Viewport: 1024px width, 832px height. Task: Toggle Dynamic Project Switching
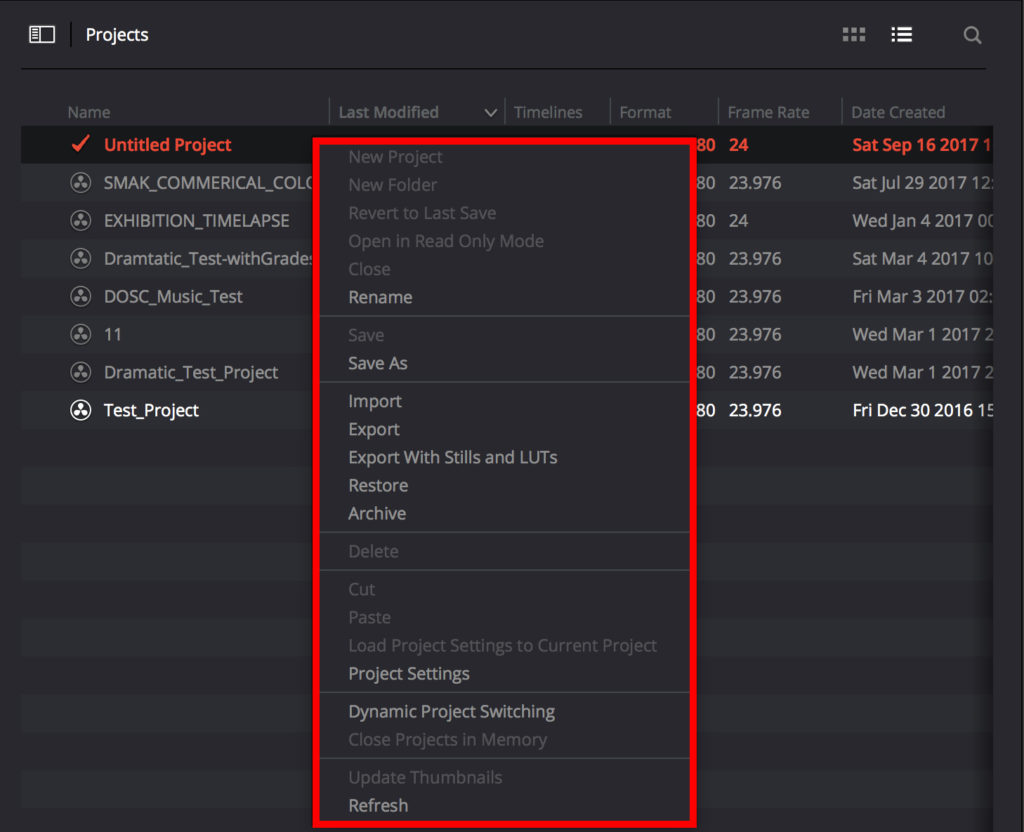451,711
